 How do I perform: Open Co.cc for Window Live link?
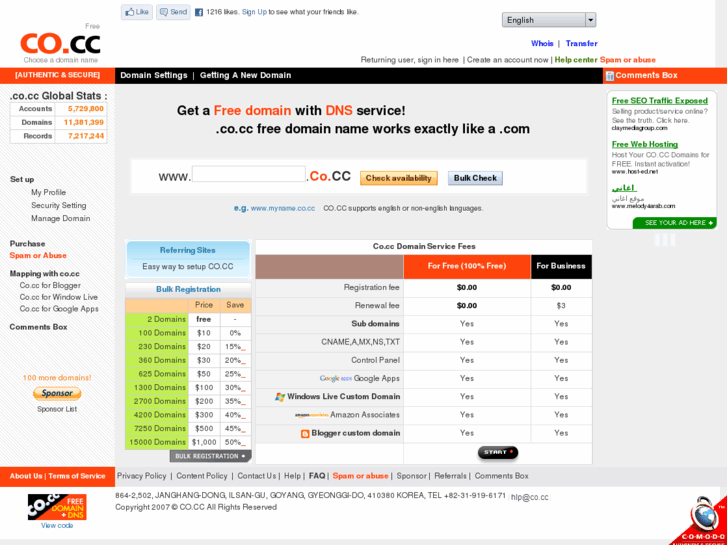tap(58, 297)
